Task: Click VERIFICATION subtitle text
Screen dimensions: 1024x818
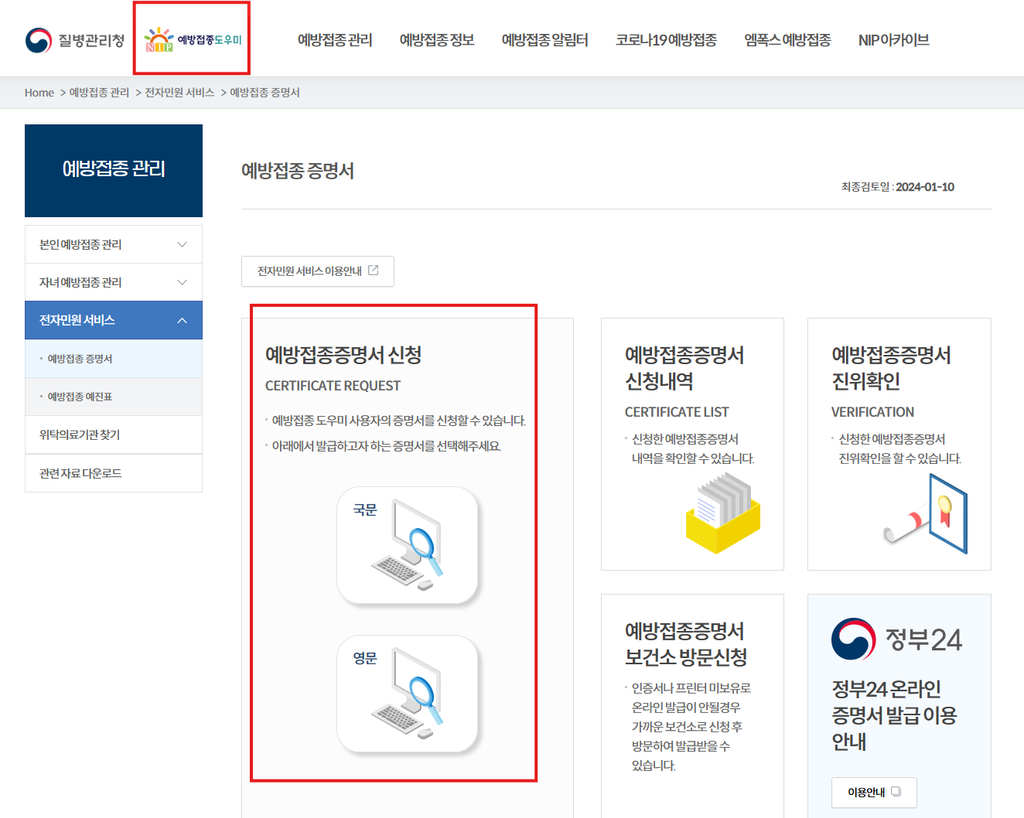Action: coord(872,412)
